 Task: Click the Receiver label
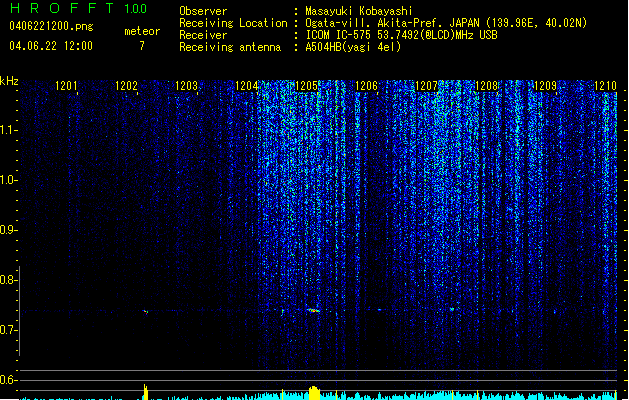click(203, 35)
